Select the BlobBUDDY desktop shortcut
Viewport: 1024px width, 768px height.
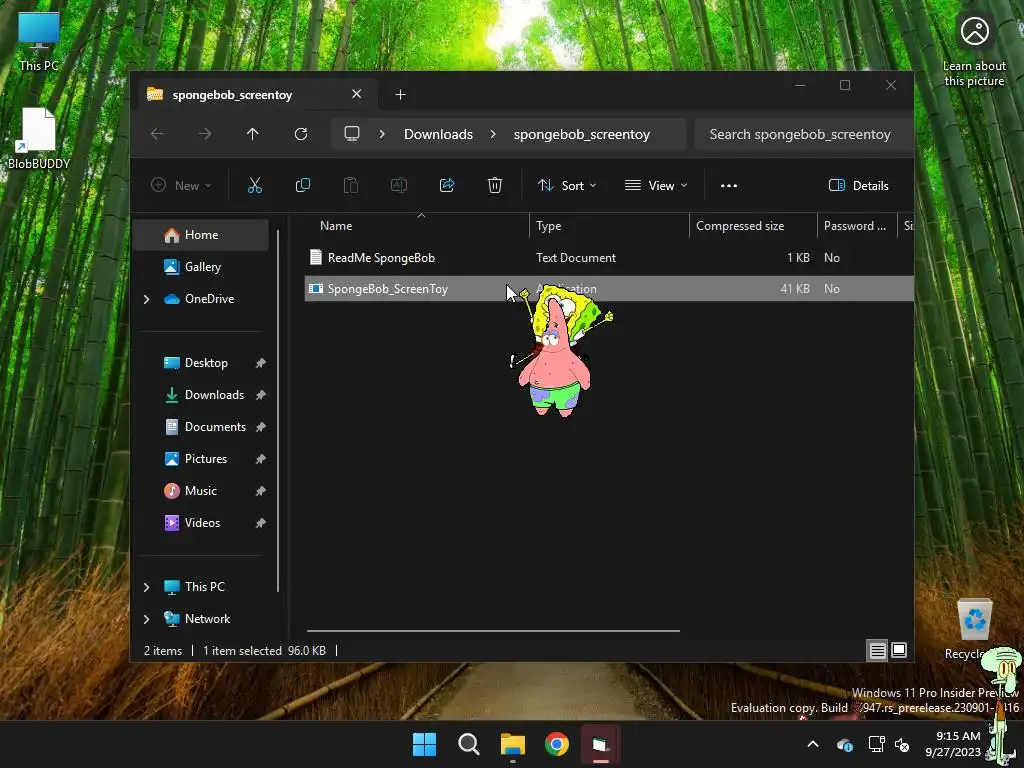tap(39, 138)
